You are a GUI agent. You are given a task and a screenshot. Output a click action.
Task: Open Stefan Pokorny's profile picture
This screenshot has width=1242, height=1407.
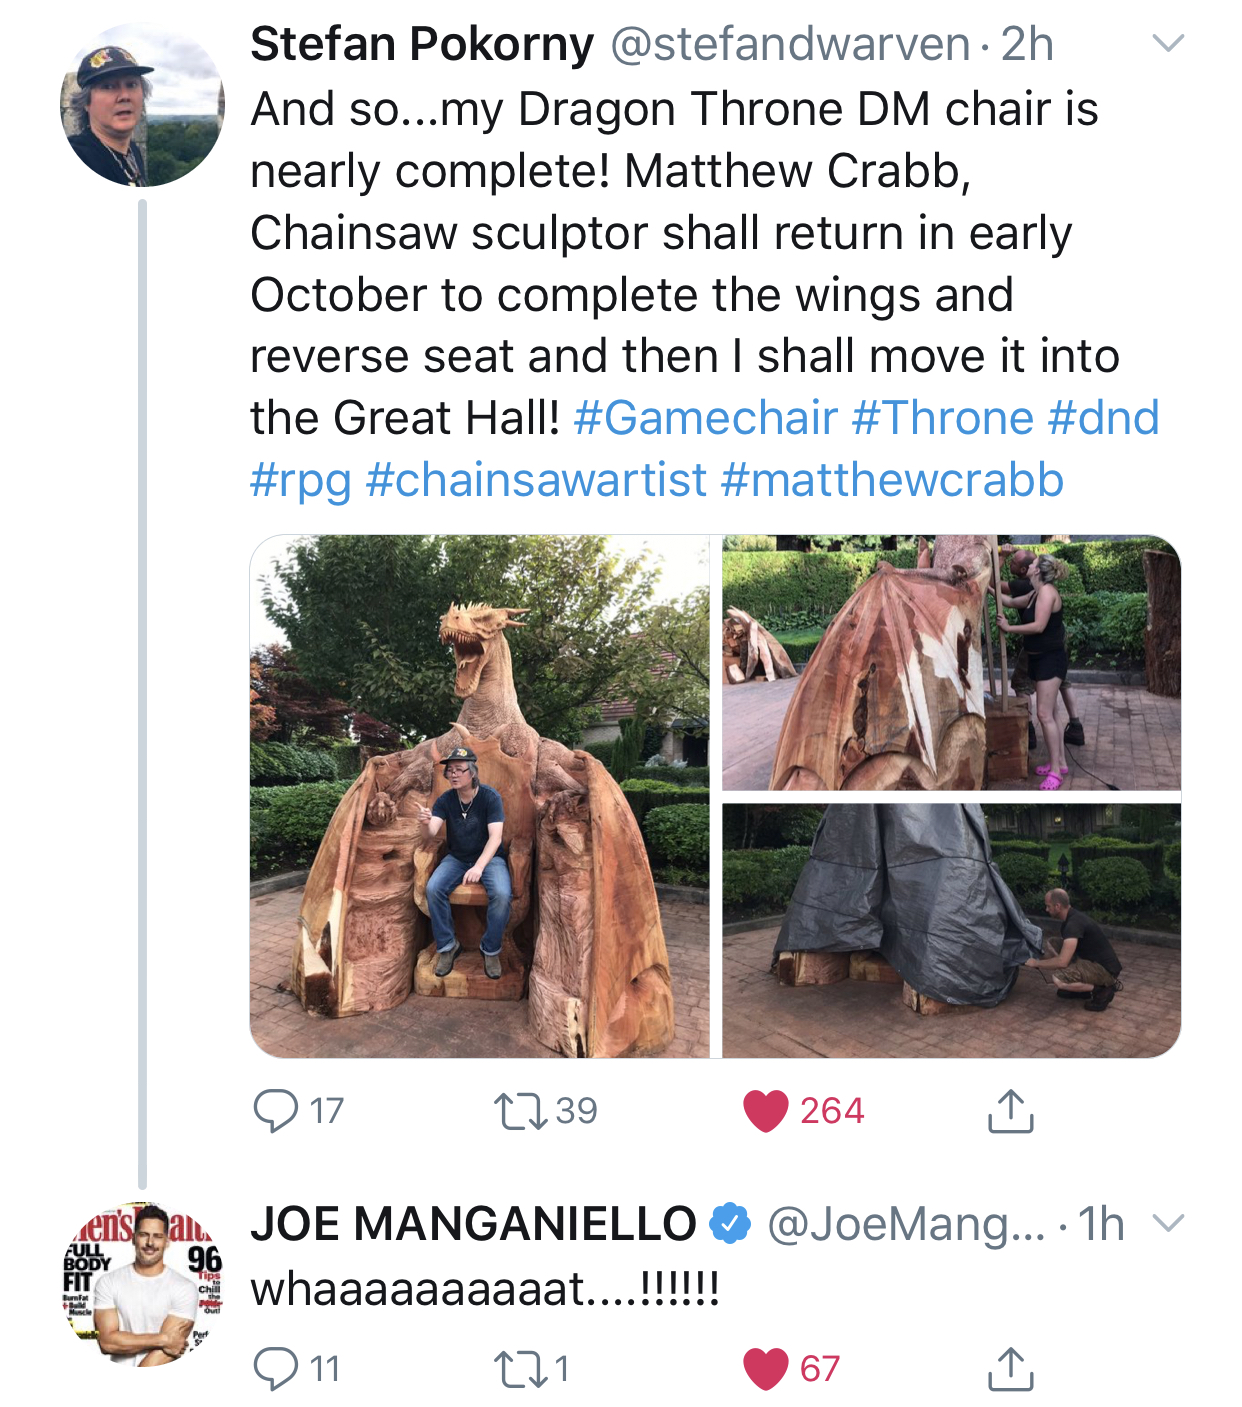pyautogui.click(x=142, y=105)
